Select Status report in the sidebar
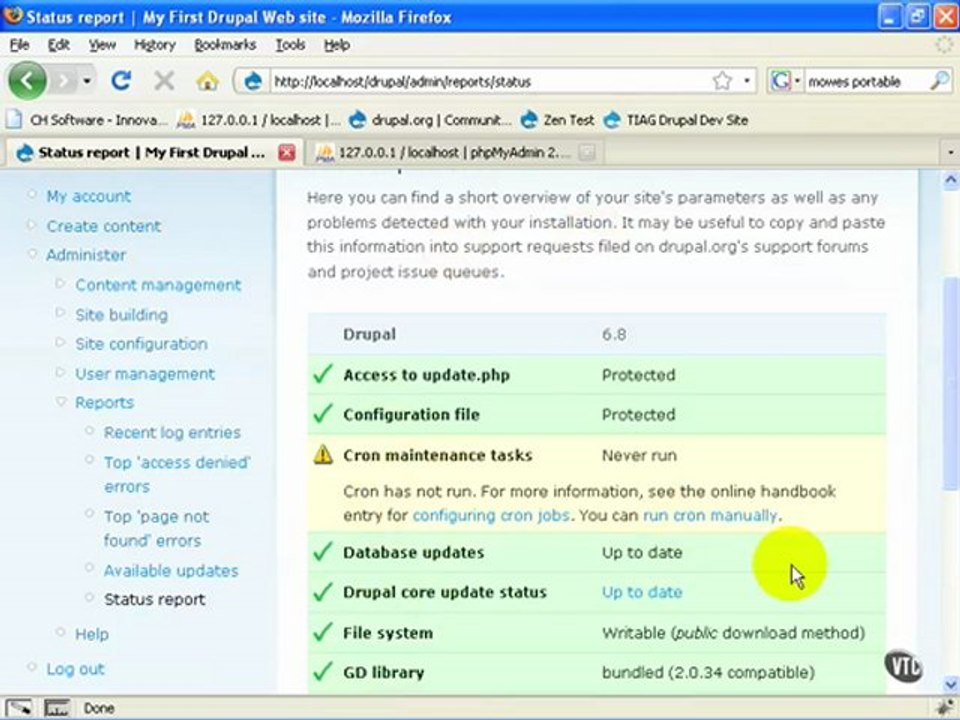The height and width of the screenshot is (720, 960). pyautogui.click(x=154, y=599)
